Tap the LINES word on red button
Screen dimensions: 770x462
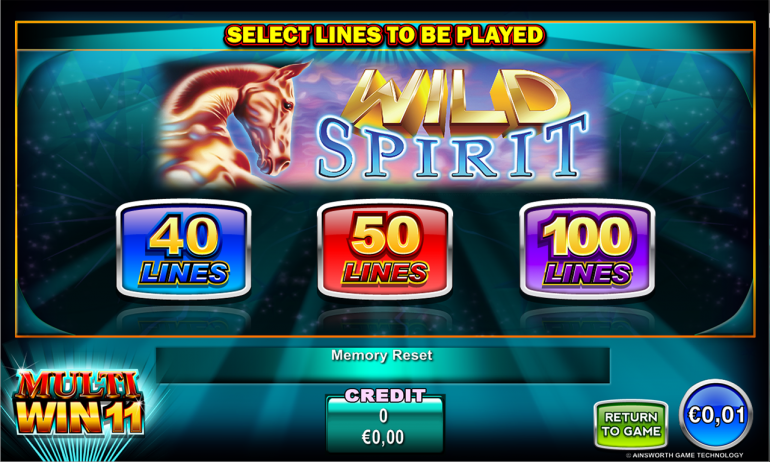[x=385, y=273]
